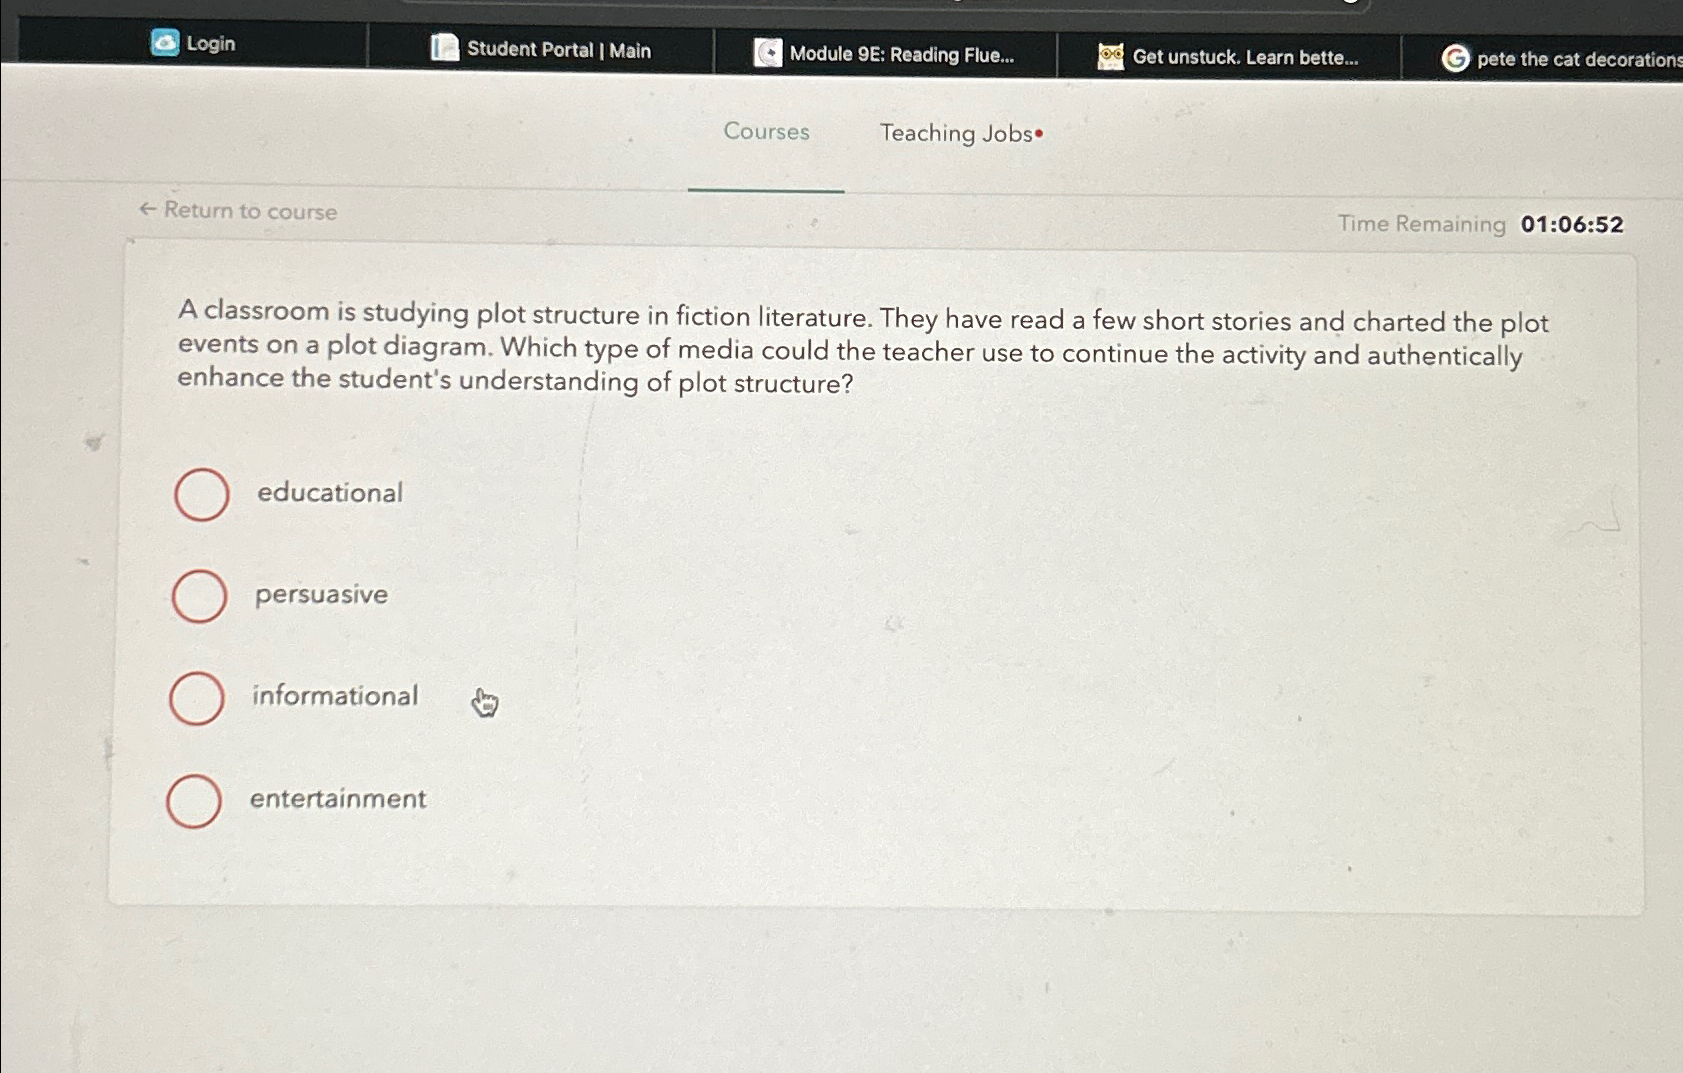Switch to the Courses tab
Image resolution: width=1683 pixels, height=1073 pixels.
[x=766, y=132]
